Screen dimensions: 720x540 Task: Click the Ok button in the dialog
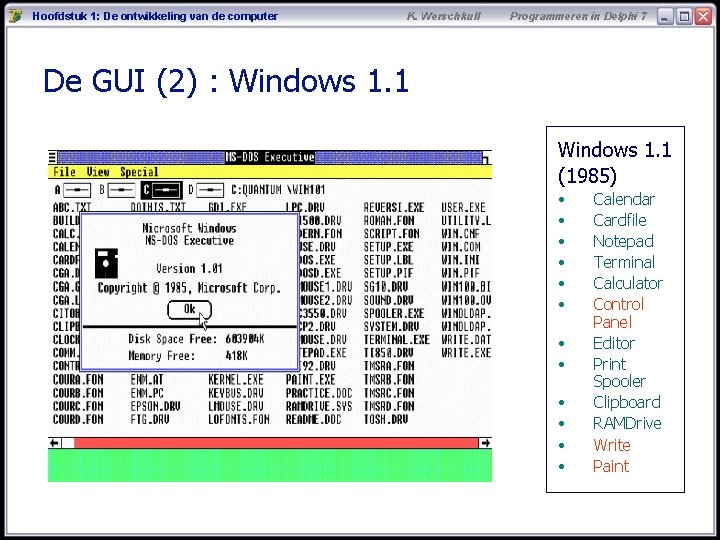point(189,309)
